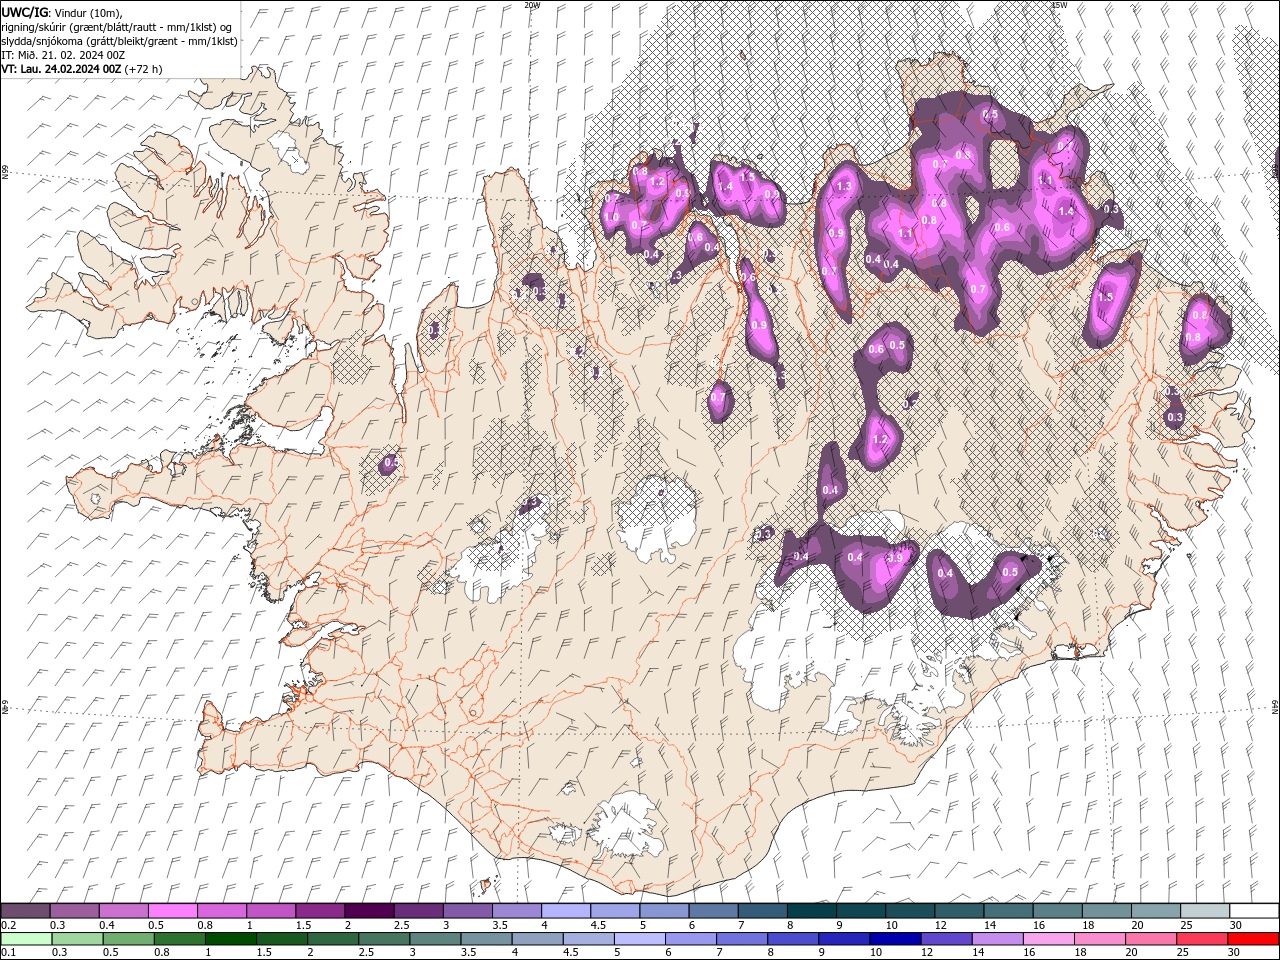The height and width of the screenshot is (960, 1280).
Task: Pick the lilac 14 lower legend swatch
Action: (x=998, y=938)
